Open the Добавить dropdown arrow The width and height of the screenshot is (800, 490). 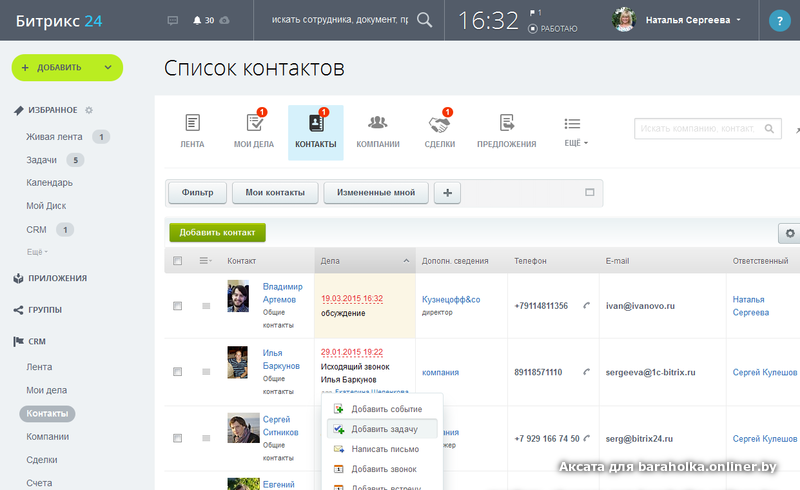108,67
